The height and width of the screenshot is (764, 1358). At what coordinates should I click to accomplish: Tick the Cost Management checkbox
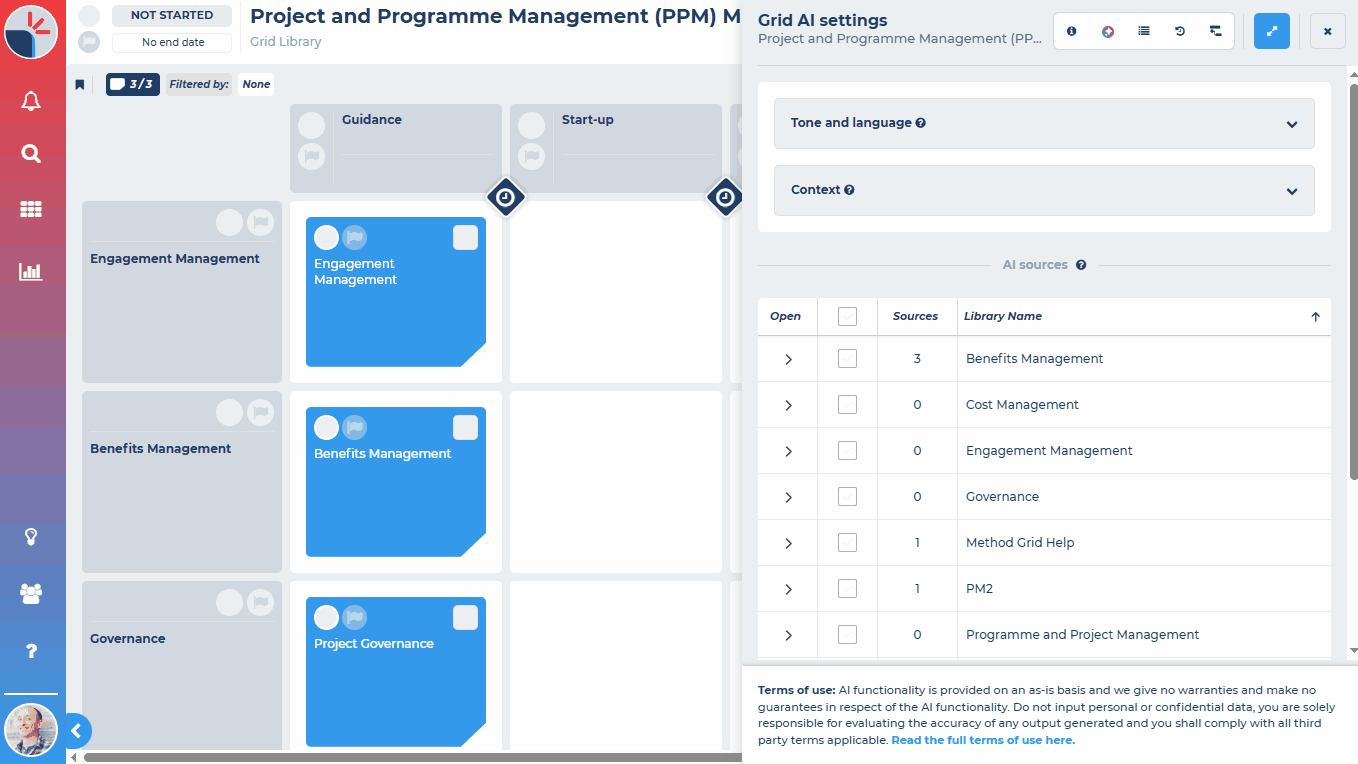(x=847, y=405)
